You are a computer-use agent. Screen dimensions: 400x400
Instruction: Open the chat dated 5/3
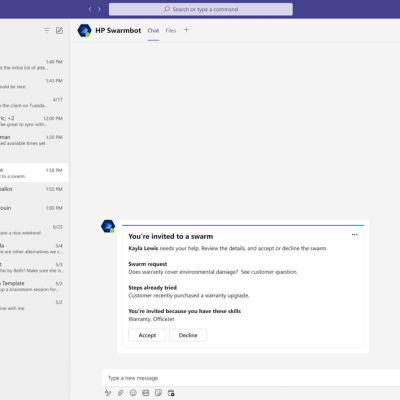coord(34,267)
